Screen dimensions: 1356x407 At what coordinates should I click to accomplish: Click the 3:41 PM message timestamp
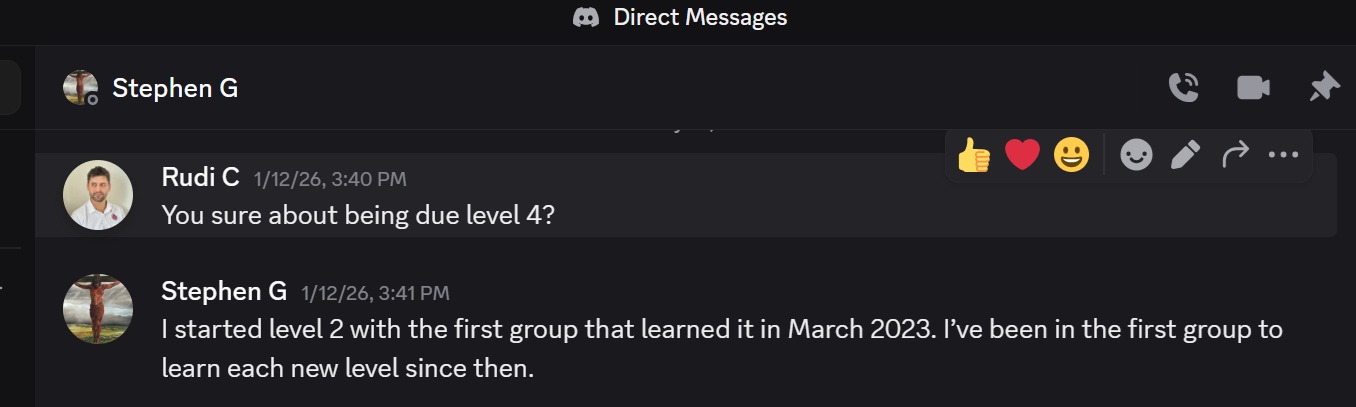pyautogui.click(x=373, y=294)
